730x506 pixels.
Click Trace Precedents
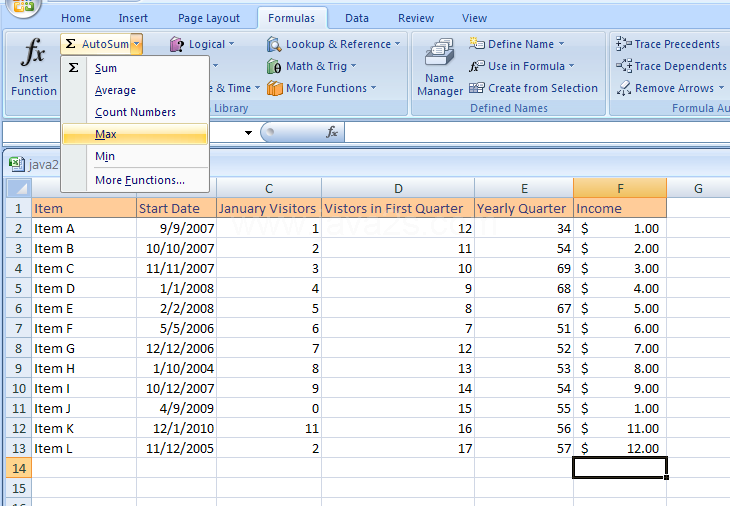668,44
